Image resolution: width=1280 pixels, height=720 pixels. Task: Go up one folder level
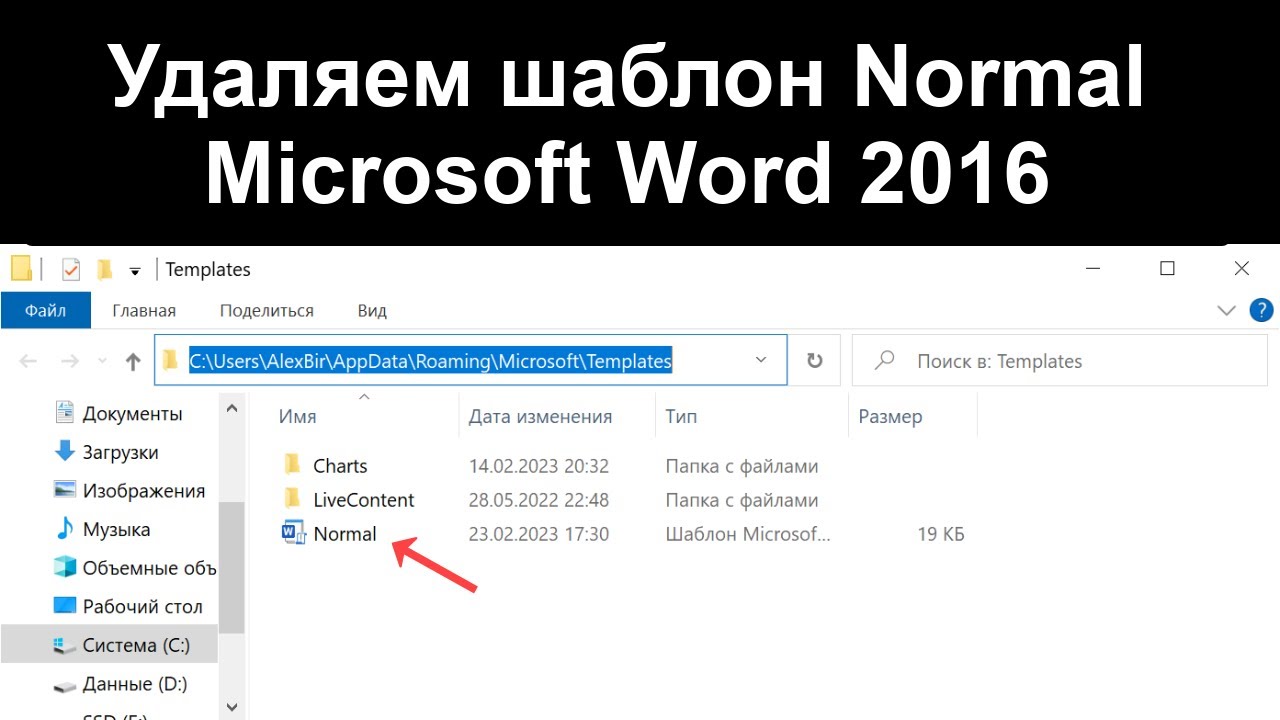tap(133, 361)
